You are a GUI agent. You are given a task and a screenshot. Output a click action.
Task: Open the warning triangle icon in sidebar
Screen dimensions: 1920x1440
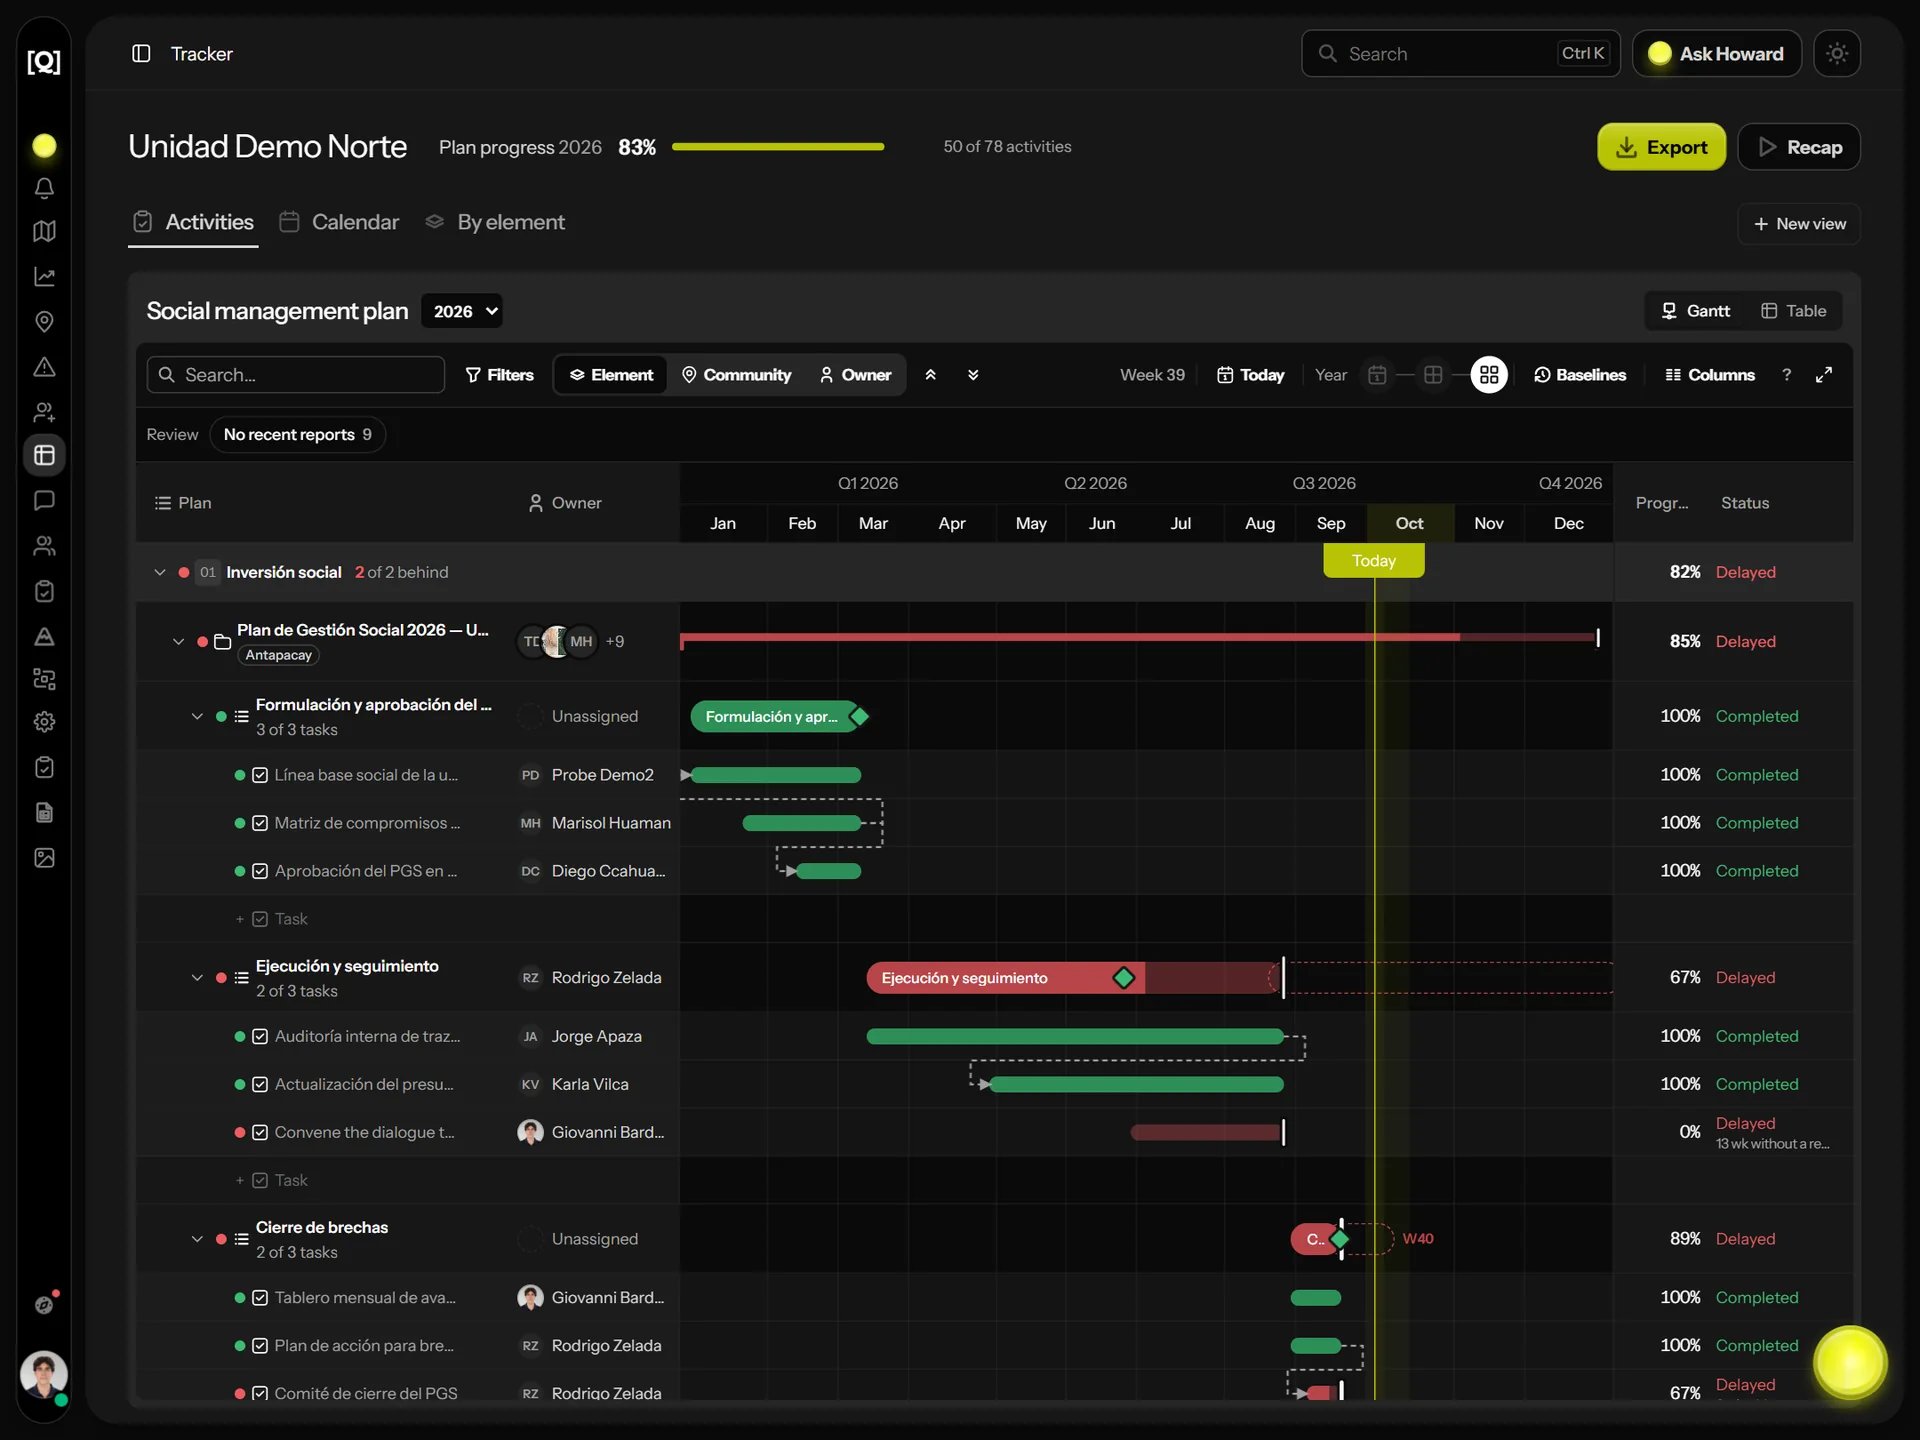click(44, 367)
